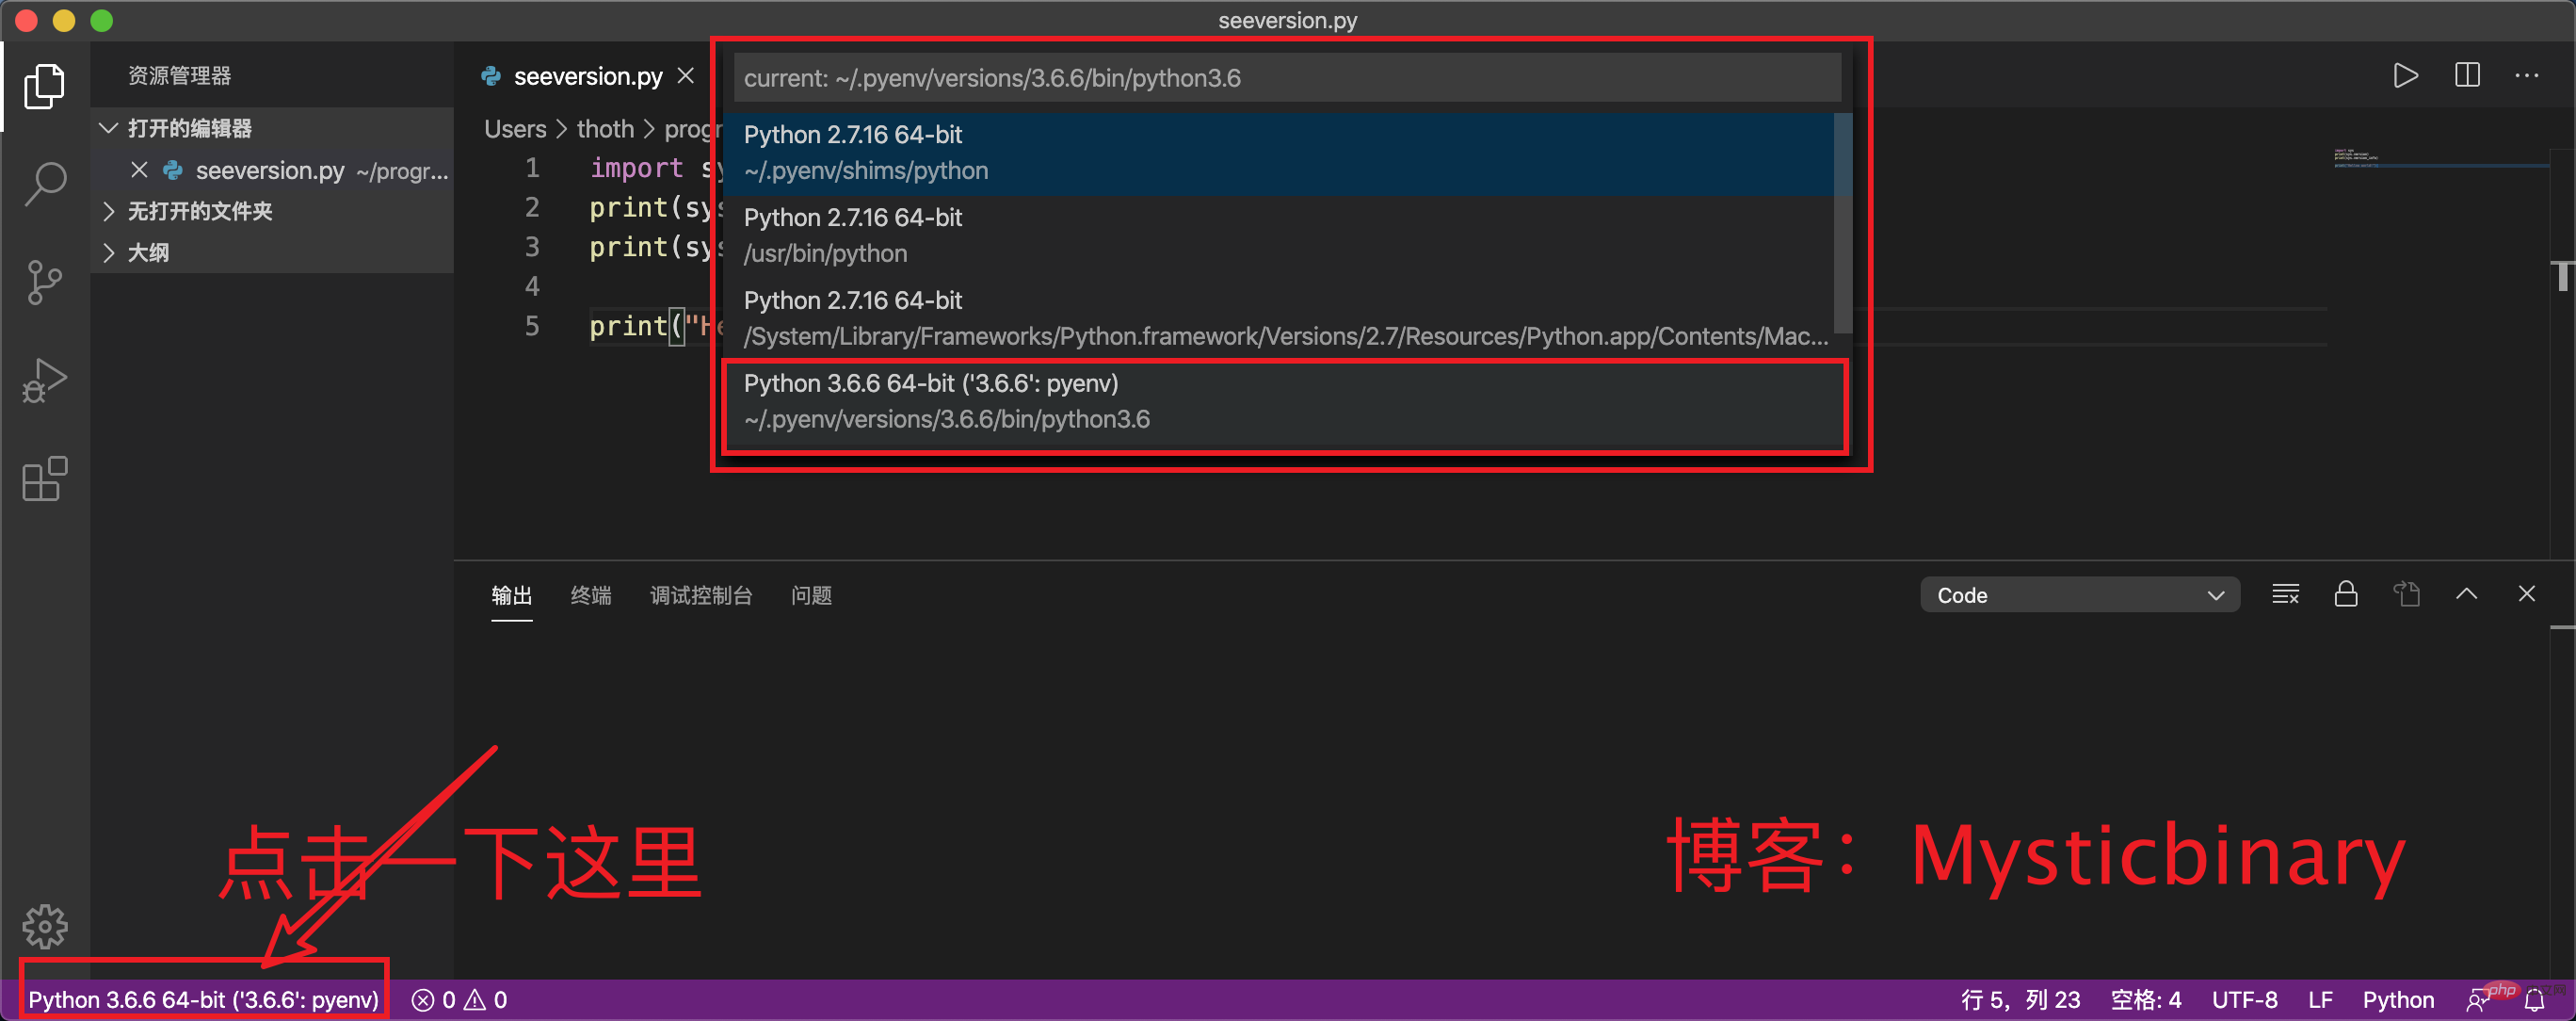Open the Source Control view icon
The height and width of the screenshot is (1021, 2576).
[x=44, y=282]
